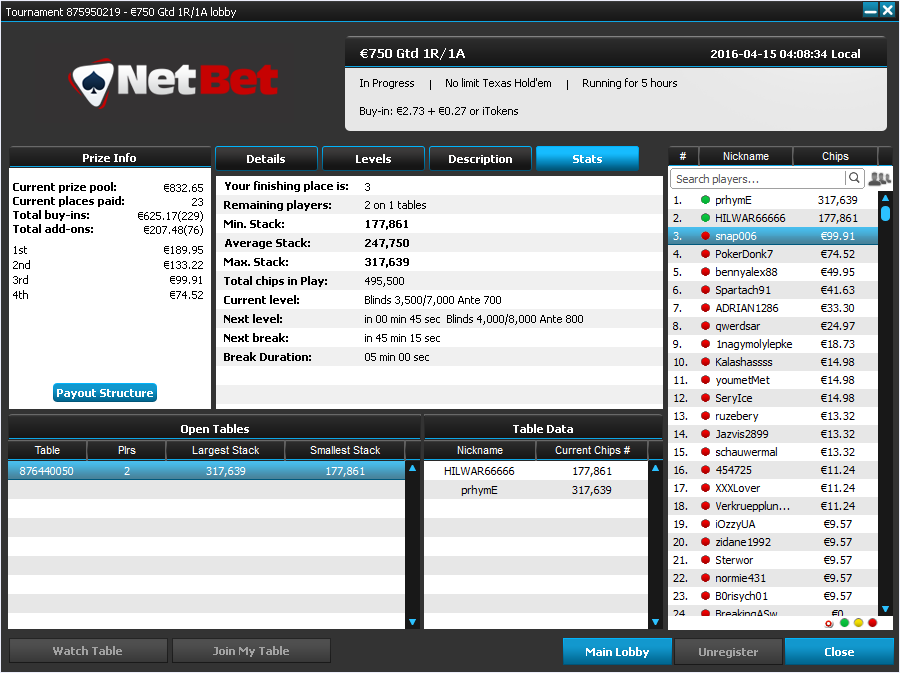The width and height of the screenshot is (900, 673).
Task: Click the red status dot beside PokerDonk7
Action: coord(705,254)
